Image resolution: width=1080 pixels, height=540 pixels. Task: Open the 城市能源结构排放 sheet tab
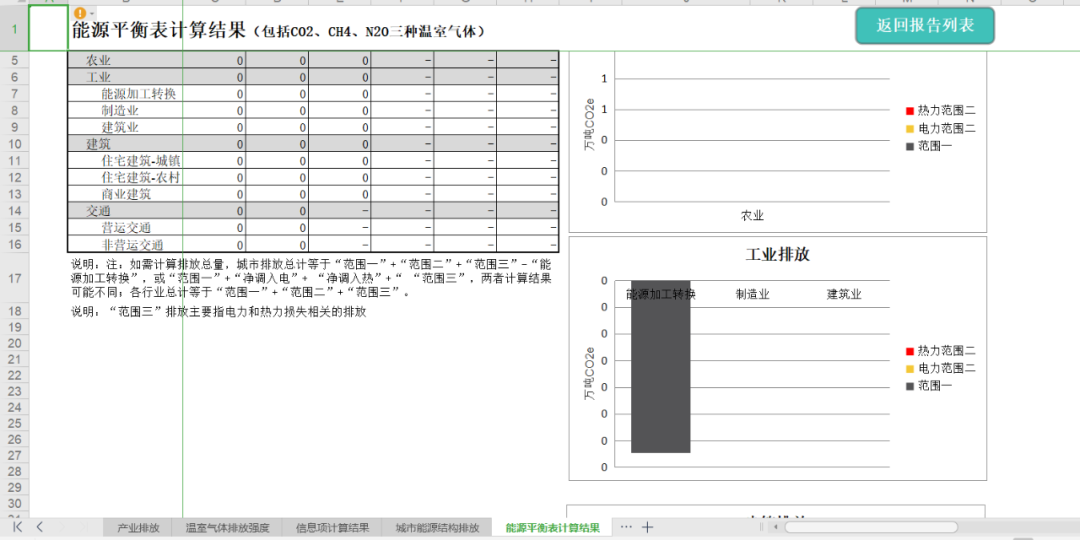[437, 528]
